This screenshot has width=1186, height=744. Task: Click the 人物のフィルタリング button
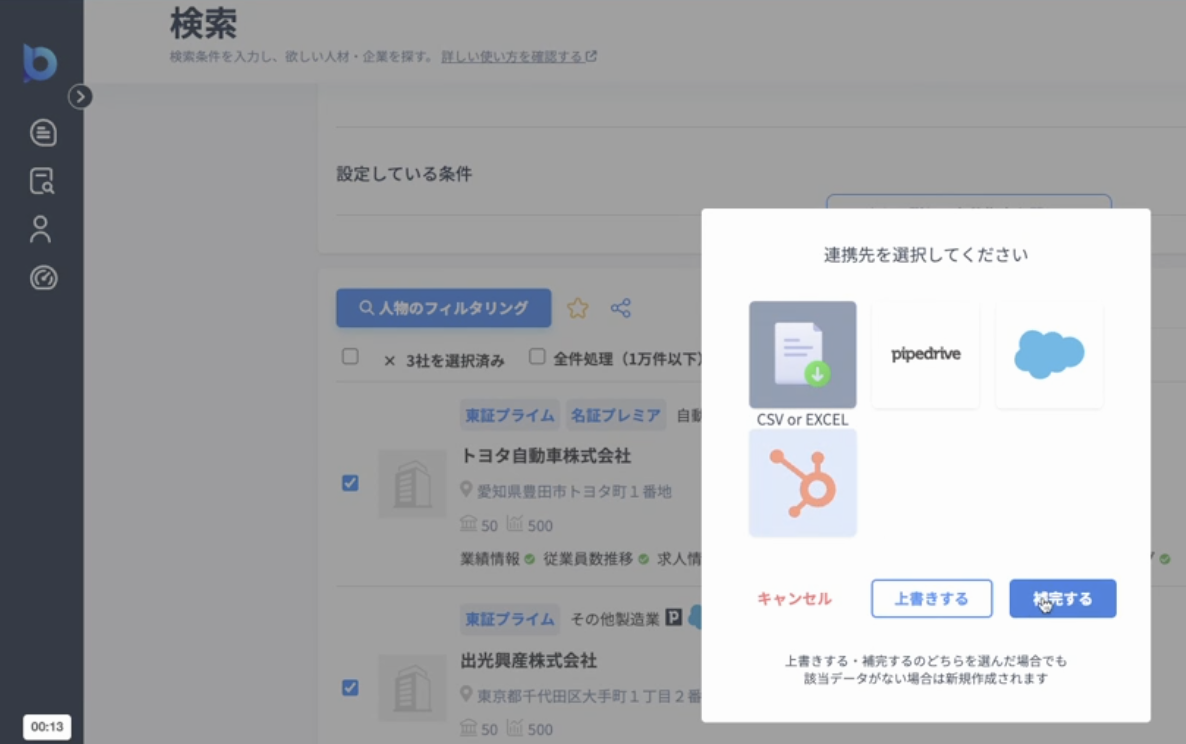coord(444,308)
